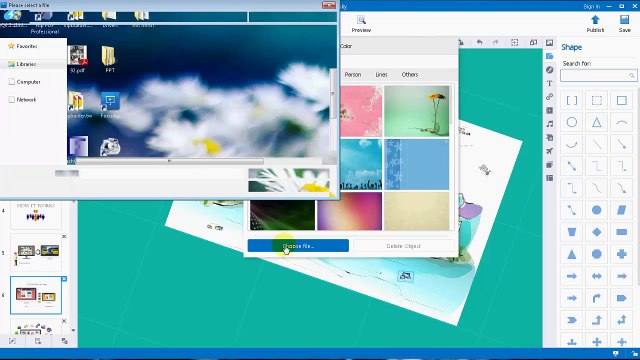Select the beige paper background thumbnail
This screenshot has height=360, width=640.
tap(416, 211)
